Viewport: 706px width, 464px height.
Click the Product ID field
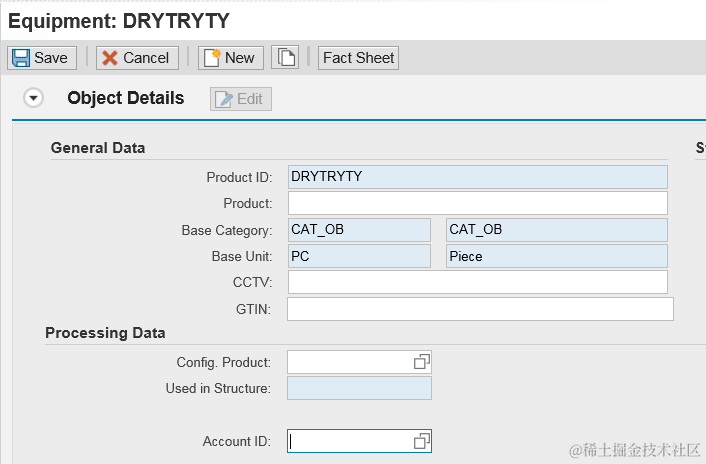click(x=477, y=177)
